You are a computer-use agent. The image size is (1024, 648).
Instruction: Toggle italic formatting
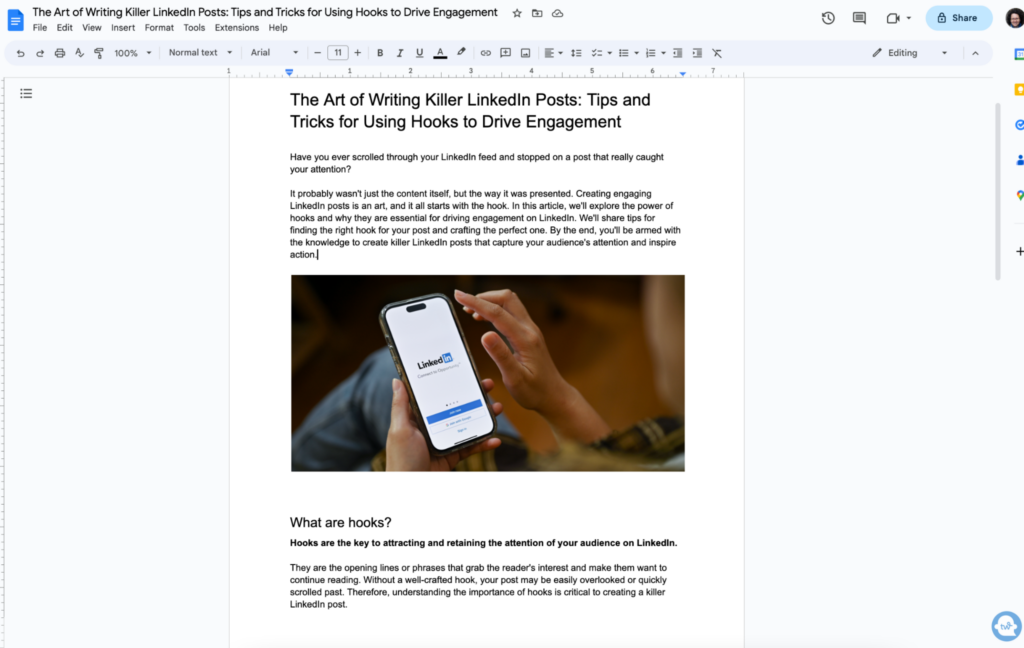pos(400,53)
